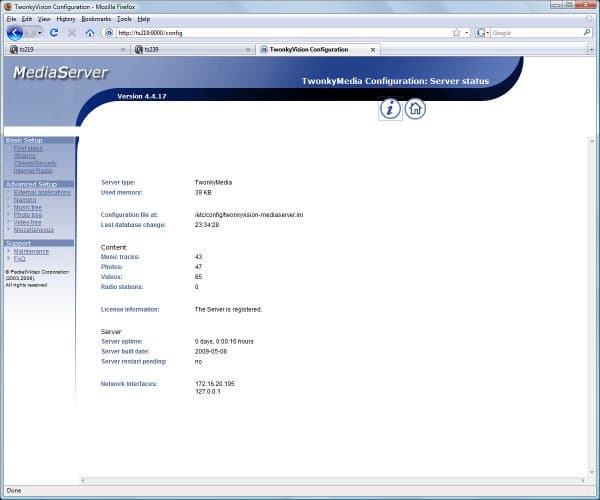Click the Firefox Back arrow button
This screenshot has height=500, width=600.
coord(15,33)
